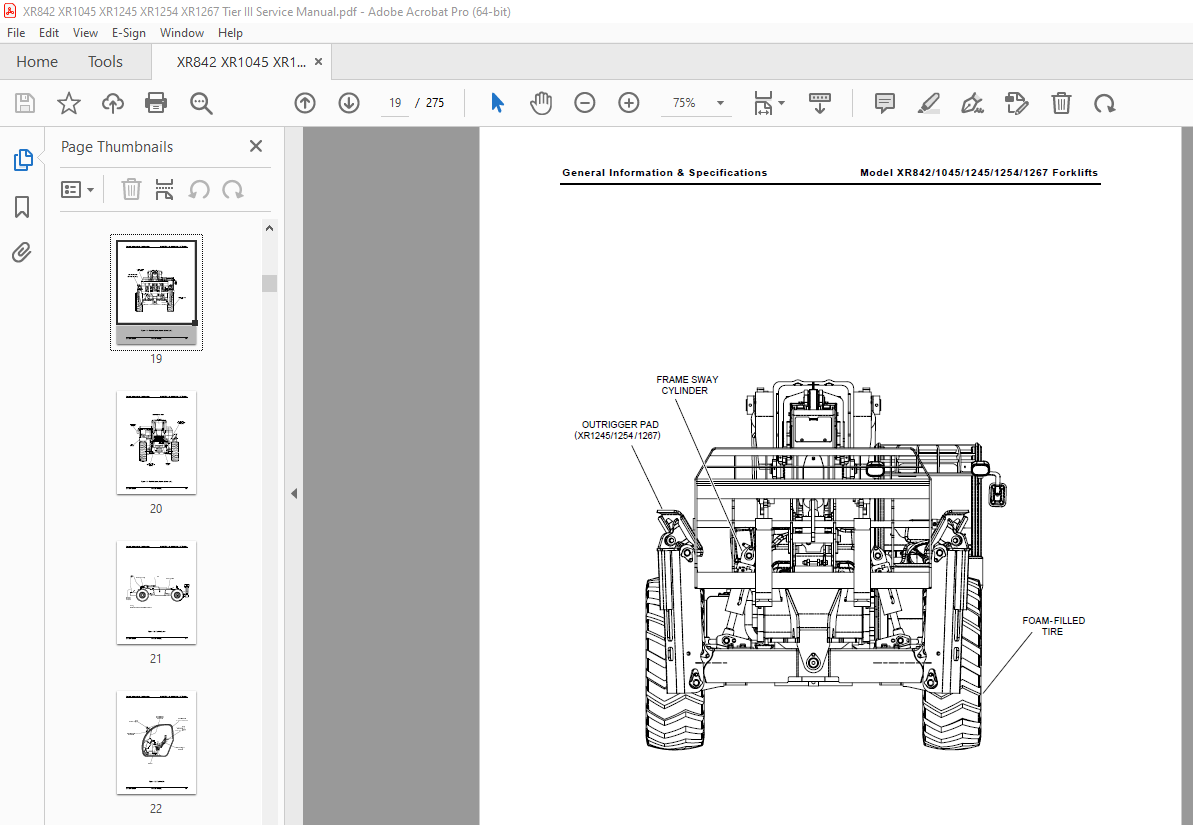The width and height of the screenshot is (1193, 825).
Task: Open the Attachments paperclip panel
Action: click(22, 252)
